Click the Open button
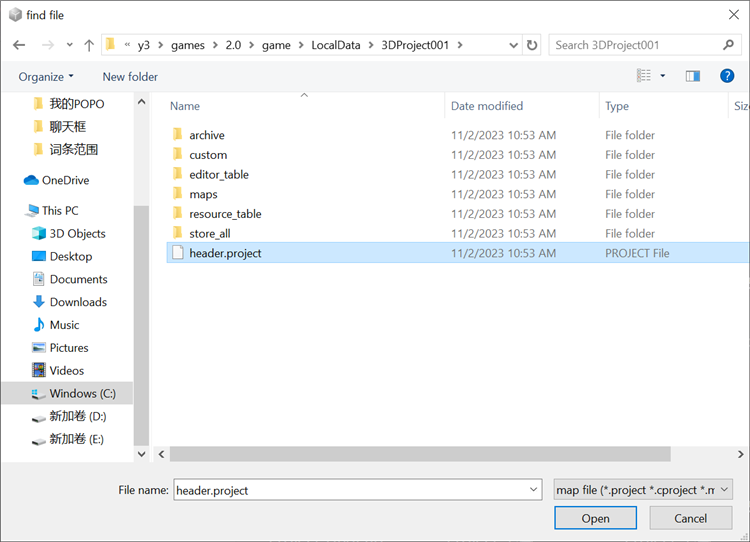The height and width of the screenshot is (542, 750). (x=596, y=518)
